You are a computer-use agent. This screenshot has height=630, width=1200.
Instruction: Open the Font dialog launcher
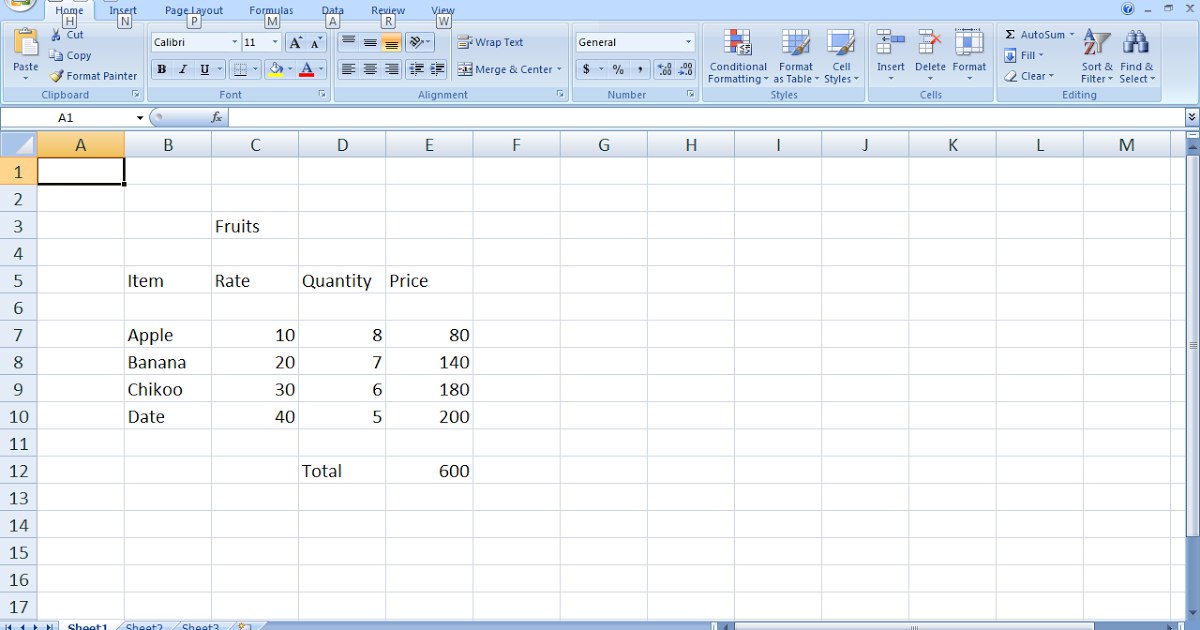click(322, 95)
